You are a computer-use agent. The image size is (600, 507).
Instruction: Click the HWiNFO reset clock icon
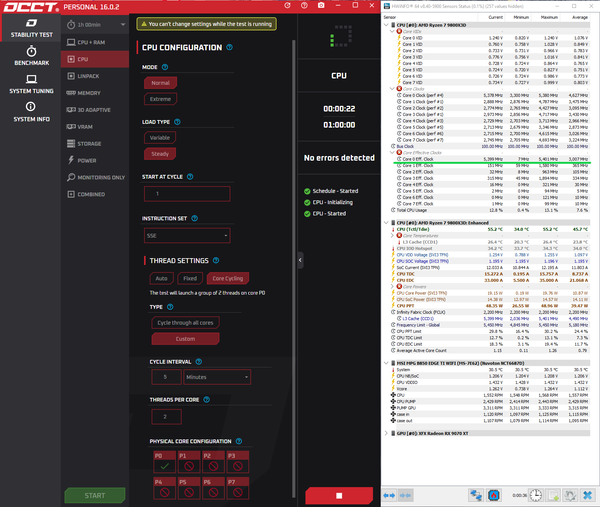[x=535, y=495]
